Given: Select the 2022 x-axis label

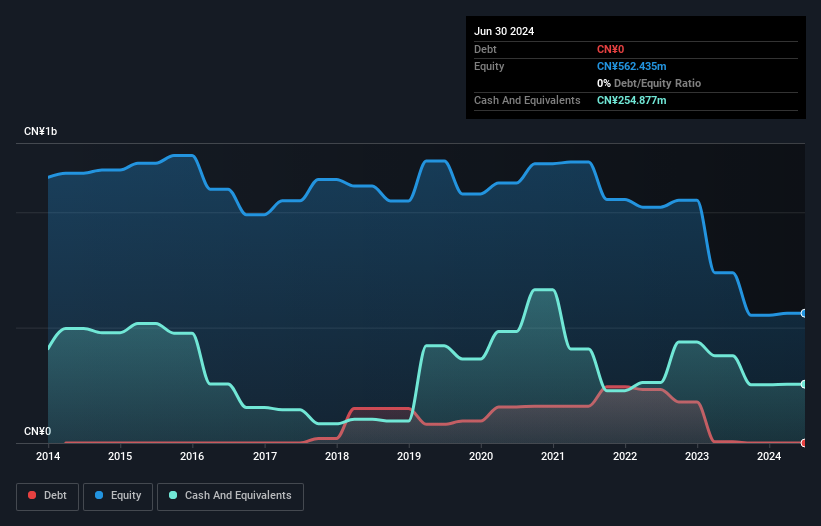Looking at the screenshot, I should [625, 456].
